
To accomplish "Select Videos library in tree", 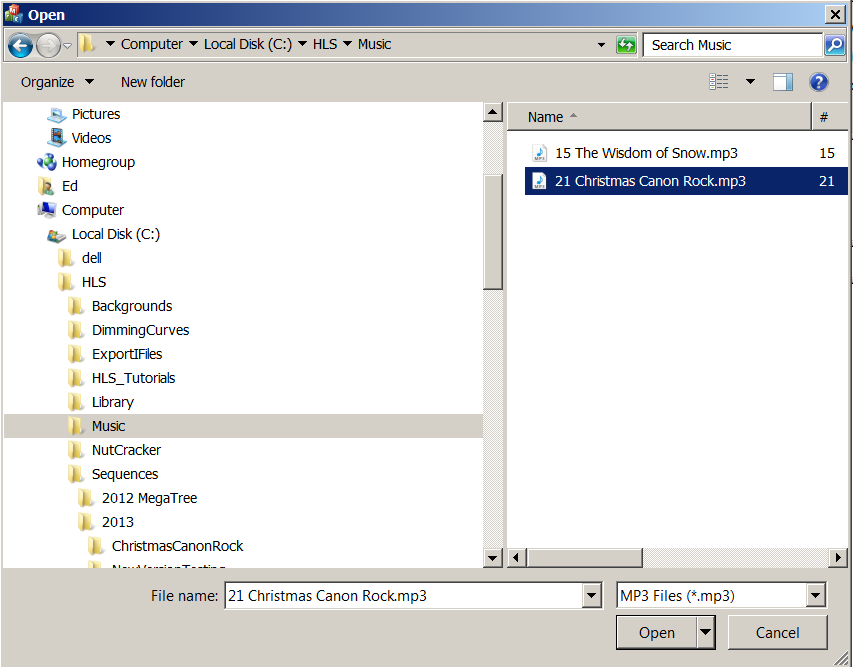I will click(x=91, y=138).
